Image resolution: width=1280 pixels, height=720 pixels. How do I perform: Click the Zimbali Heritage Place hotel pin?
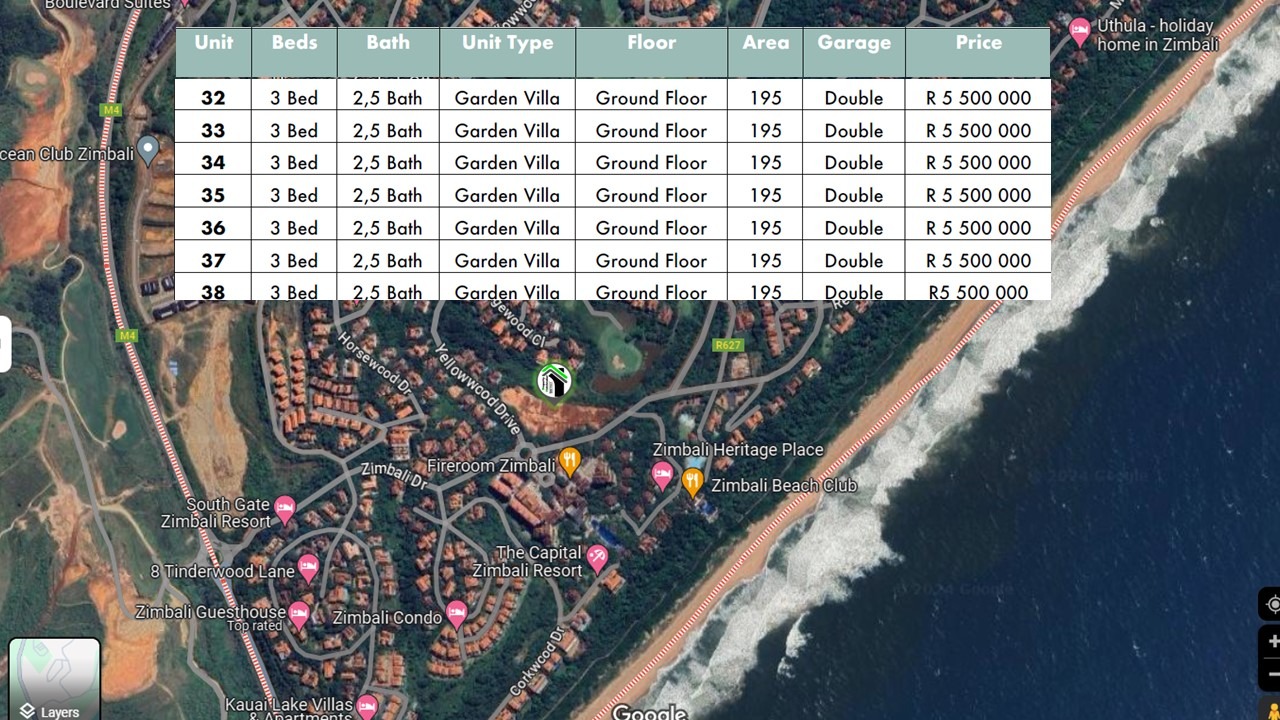click(662, 475)
